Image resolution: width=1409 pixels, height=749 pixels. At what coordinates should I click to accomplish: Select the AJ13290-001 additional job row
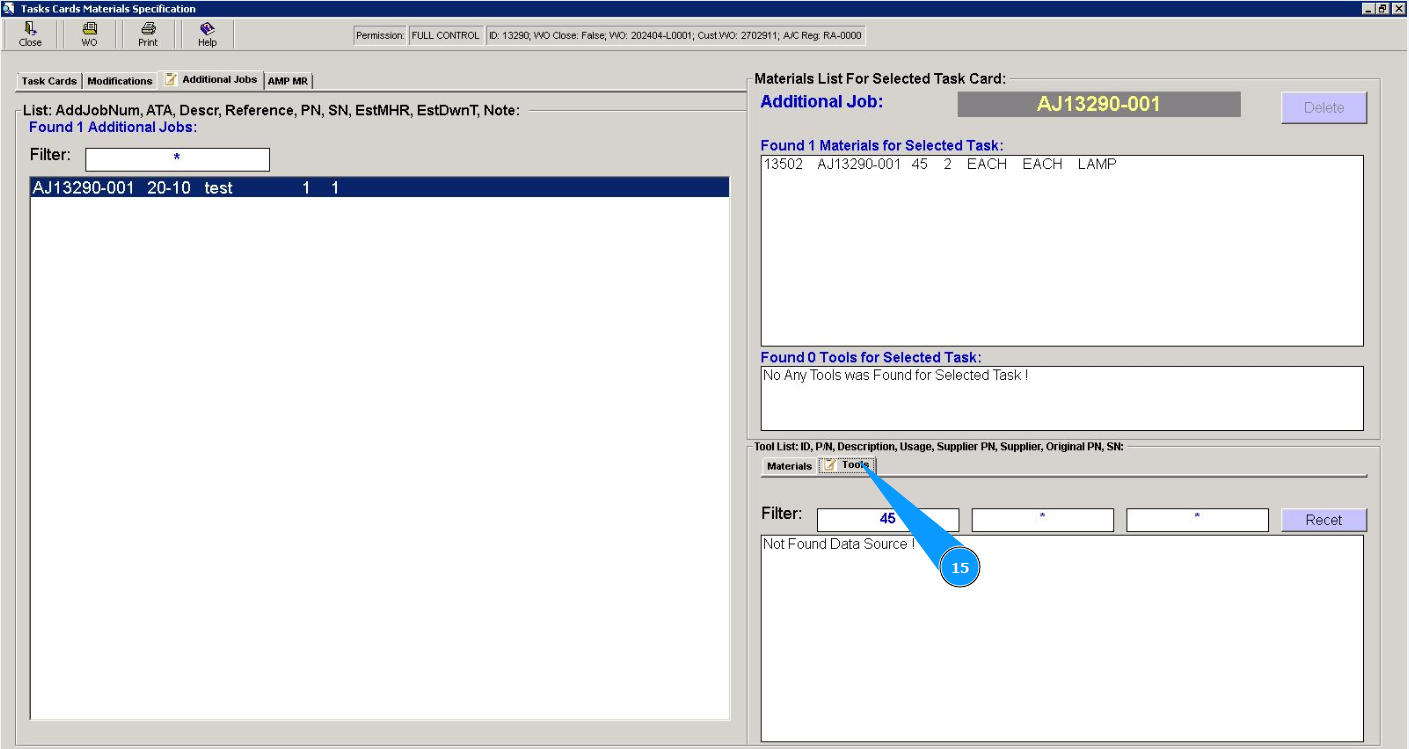pyautogui.click(x=380, y=187)
